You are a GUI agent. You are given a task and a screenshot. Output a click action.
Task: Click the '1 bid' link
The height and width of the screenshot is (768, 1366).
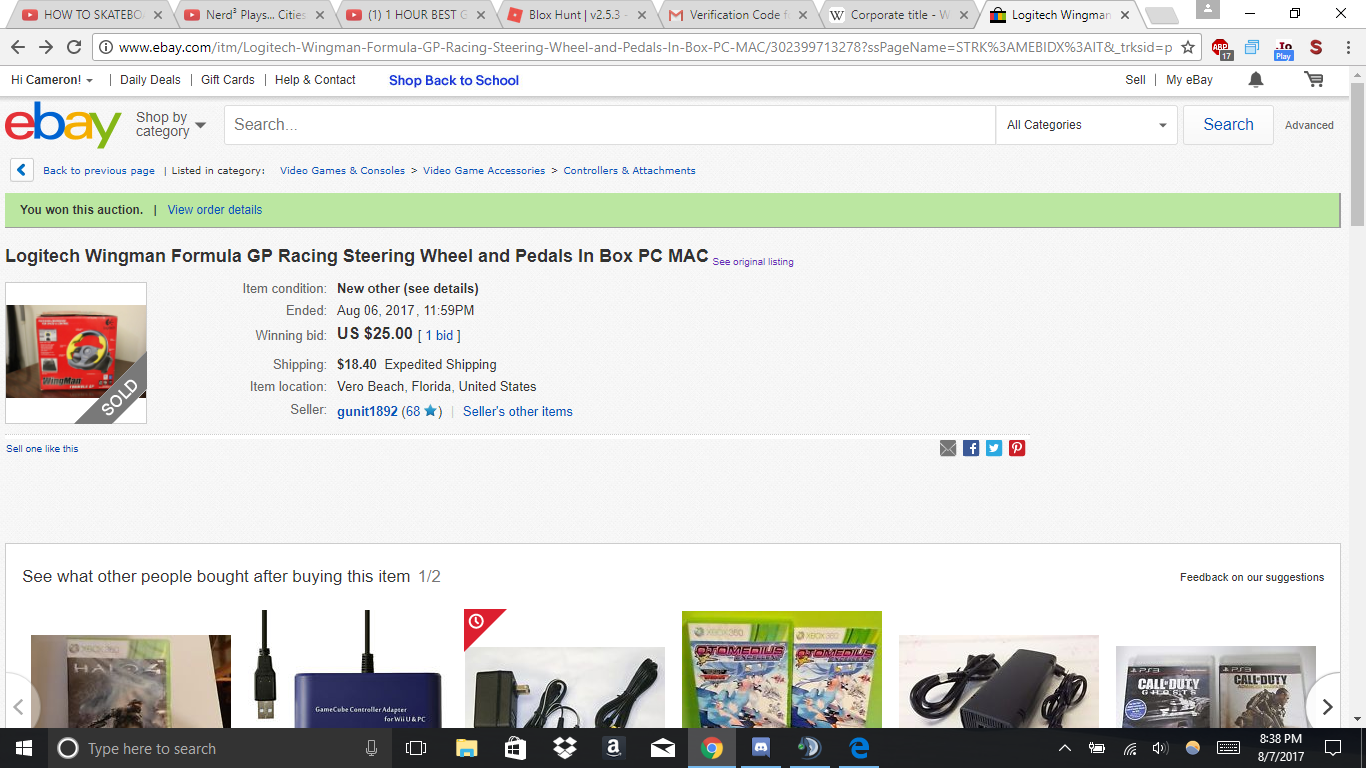click(x=439, y=335)
